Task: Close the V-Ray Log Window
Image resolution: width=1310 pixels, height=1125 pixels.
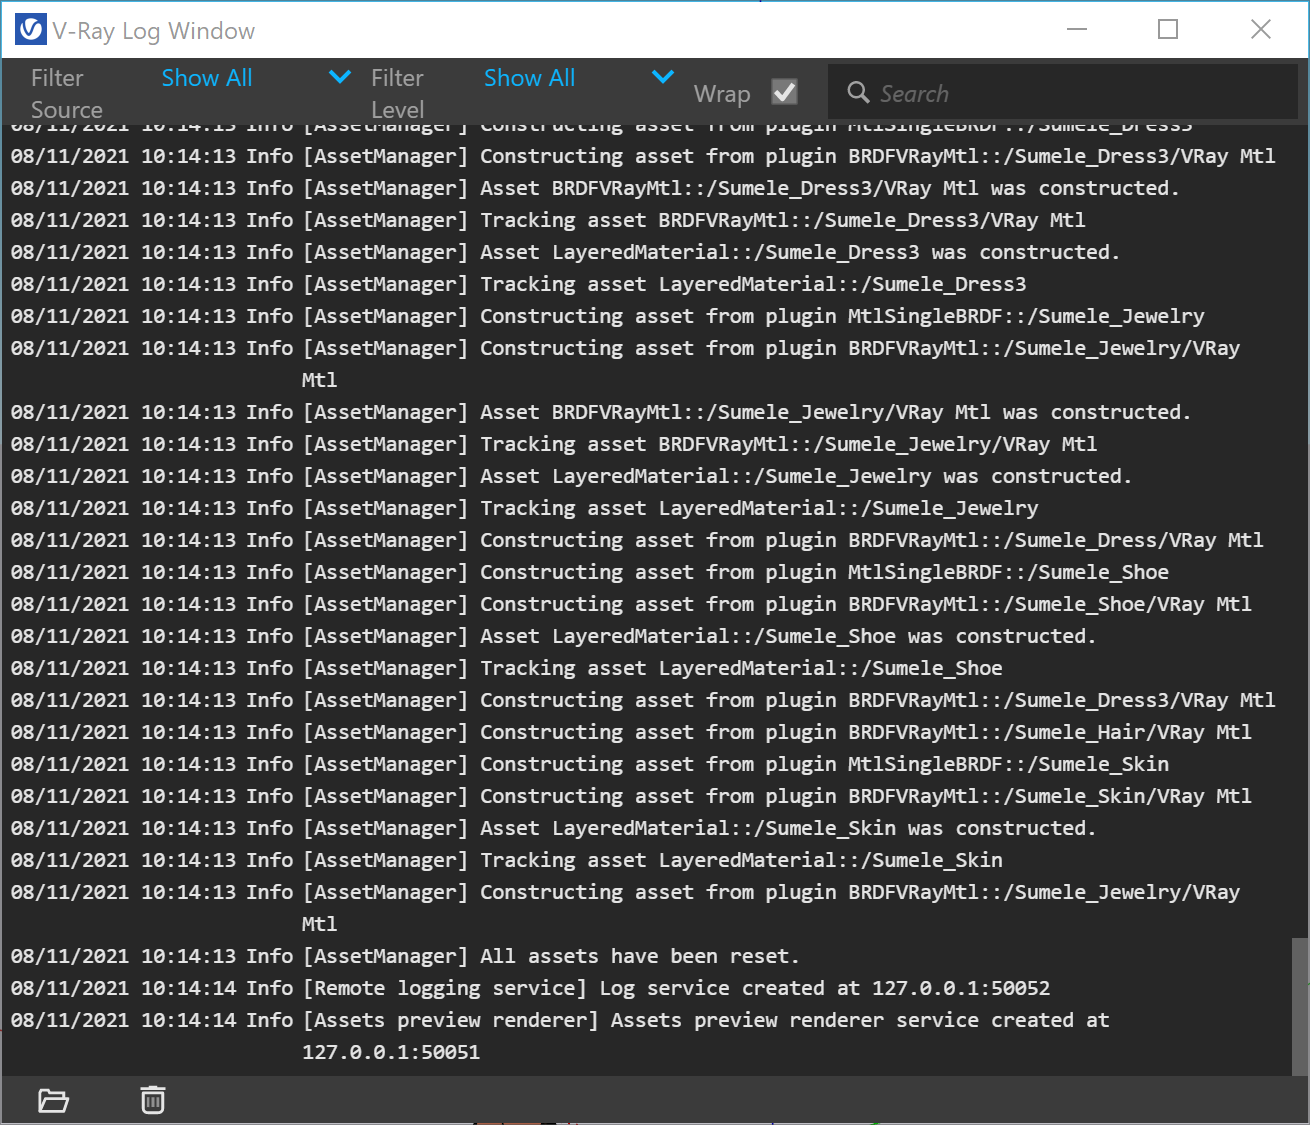Action: click(1261, 29)
